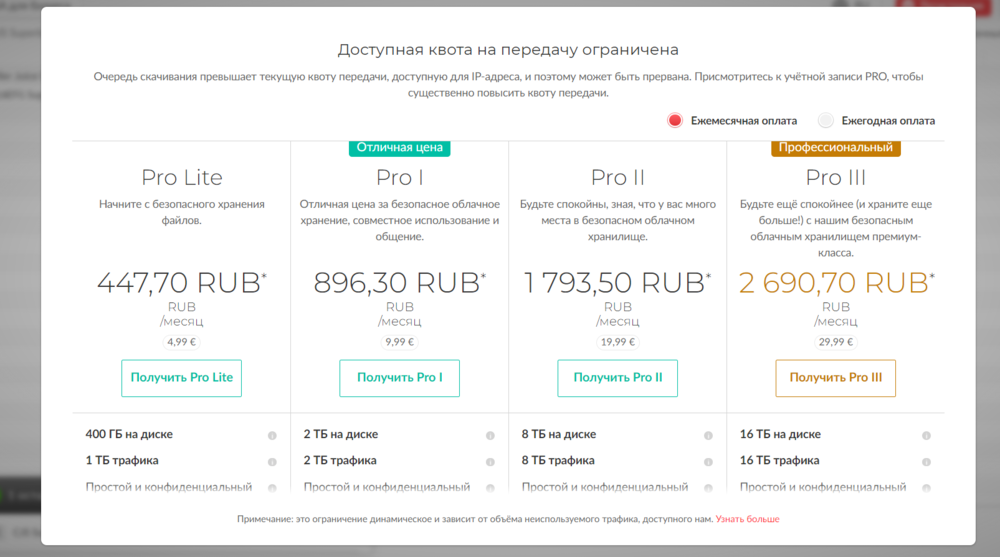
Task: Info icon for Pro Lite Простой и конфиденциальный
Action: click(272, 488)
